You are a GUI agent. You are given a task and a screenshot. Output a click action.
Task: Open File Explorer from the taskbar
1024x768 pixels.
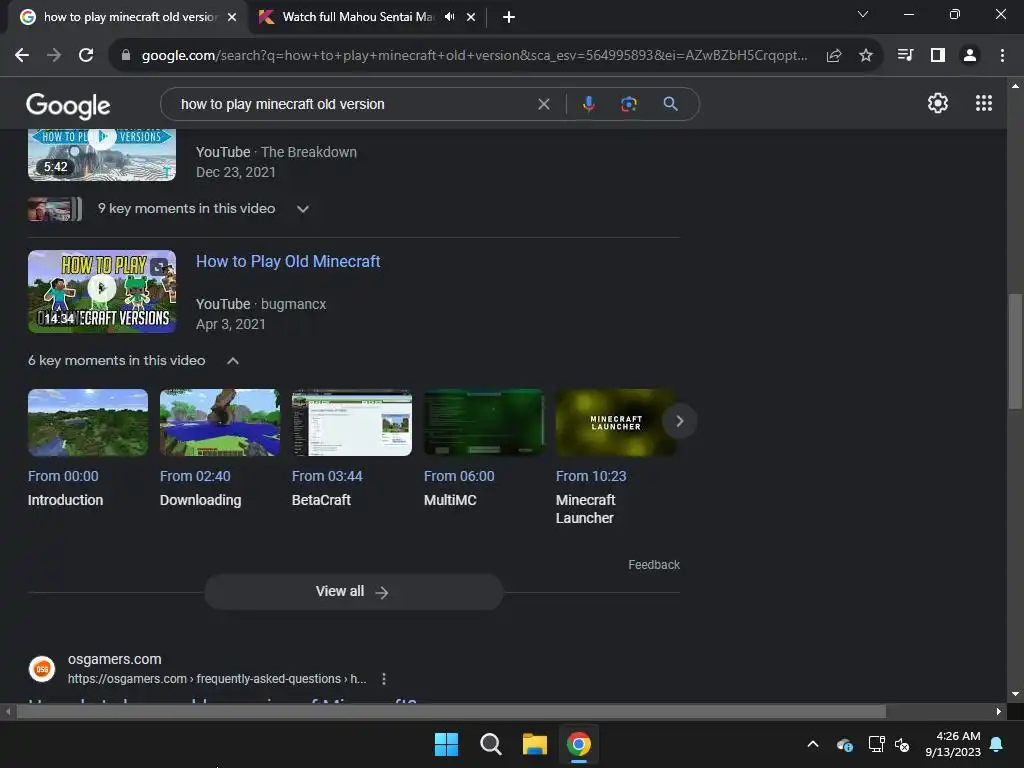[x=535, y=744]
